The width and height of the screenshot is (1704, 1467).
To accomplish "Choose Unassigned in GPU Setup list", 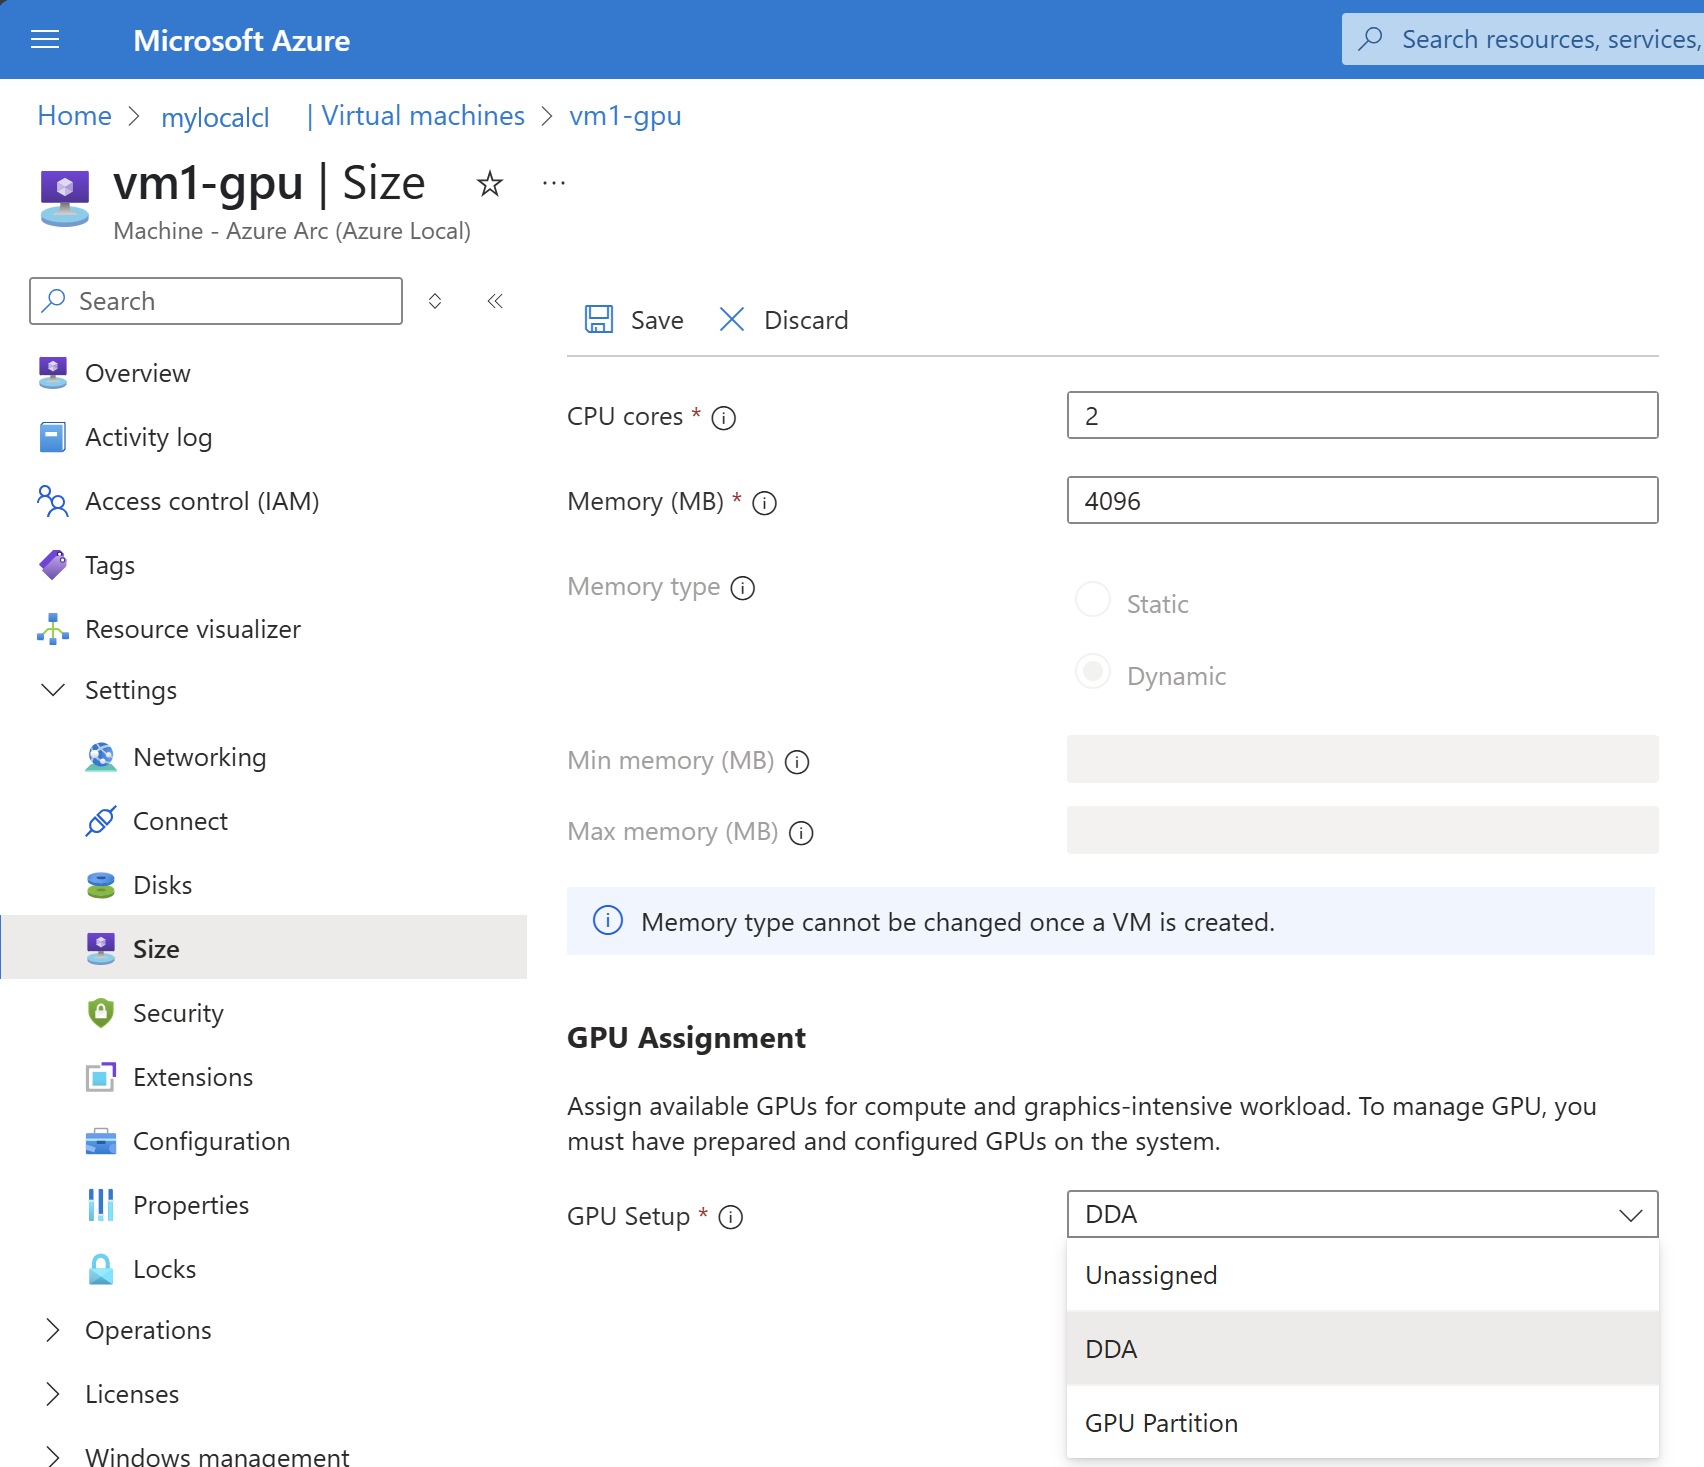I will pyautogui.click(x=1151, y=1275).
